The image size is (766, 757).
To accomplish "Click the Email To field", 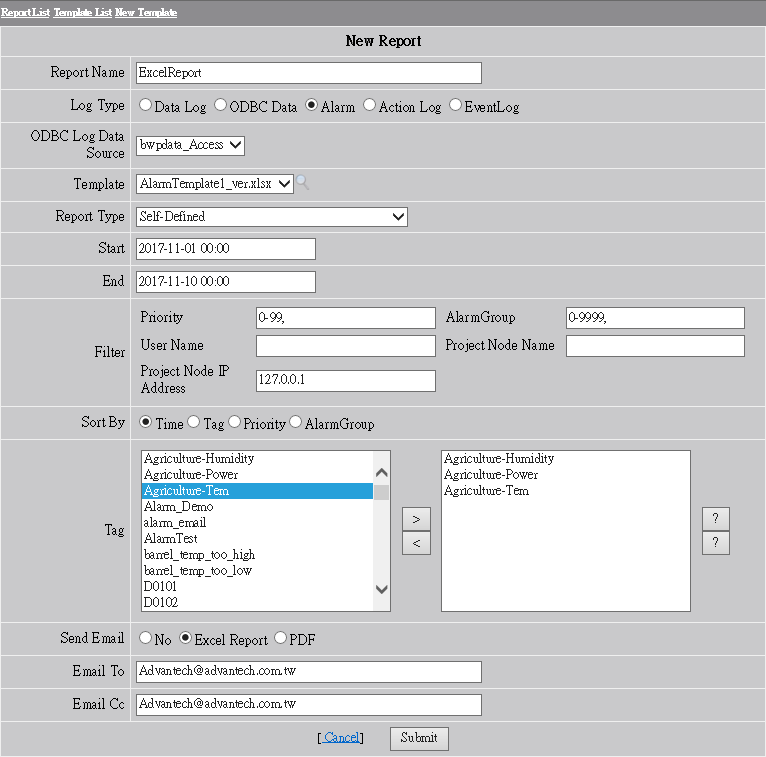I will click(309, 672).
